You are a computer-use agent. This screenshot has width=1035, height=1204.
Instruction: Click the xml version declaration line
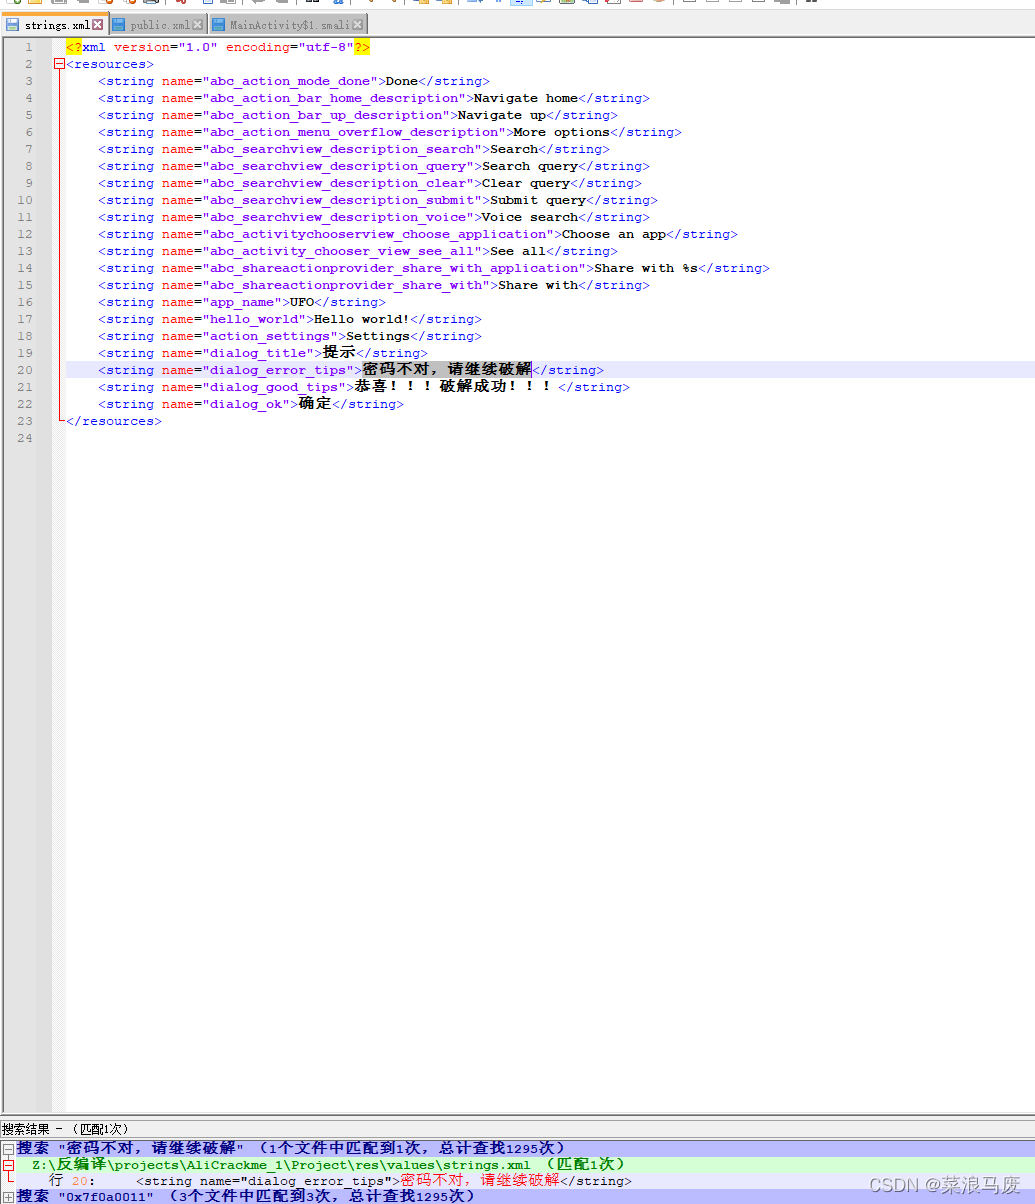[x=218, y=47]
